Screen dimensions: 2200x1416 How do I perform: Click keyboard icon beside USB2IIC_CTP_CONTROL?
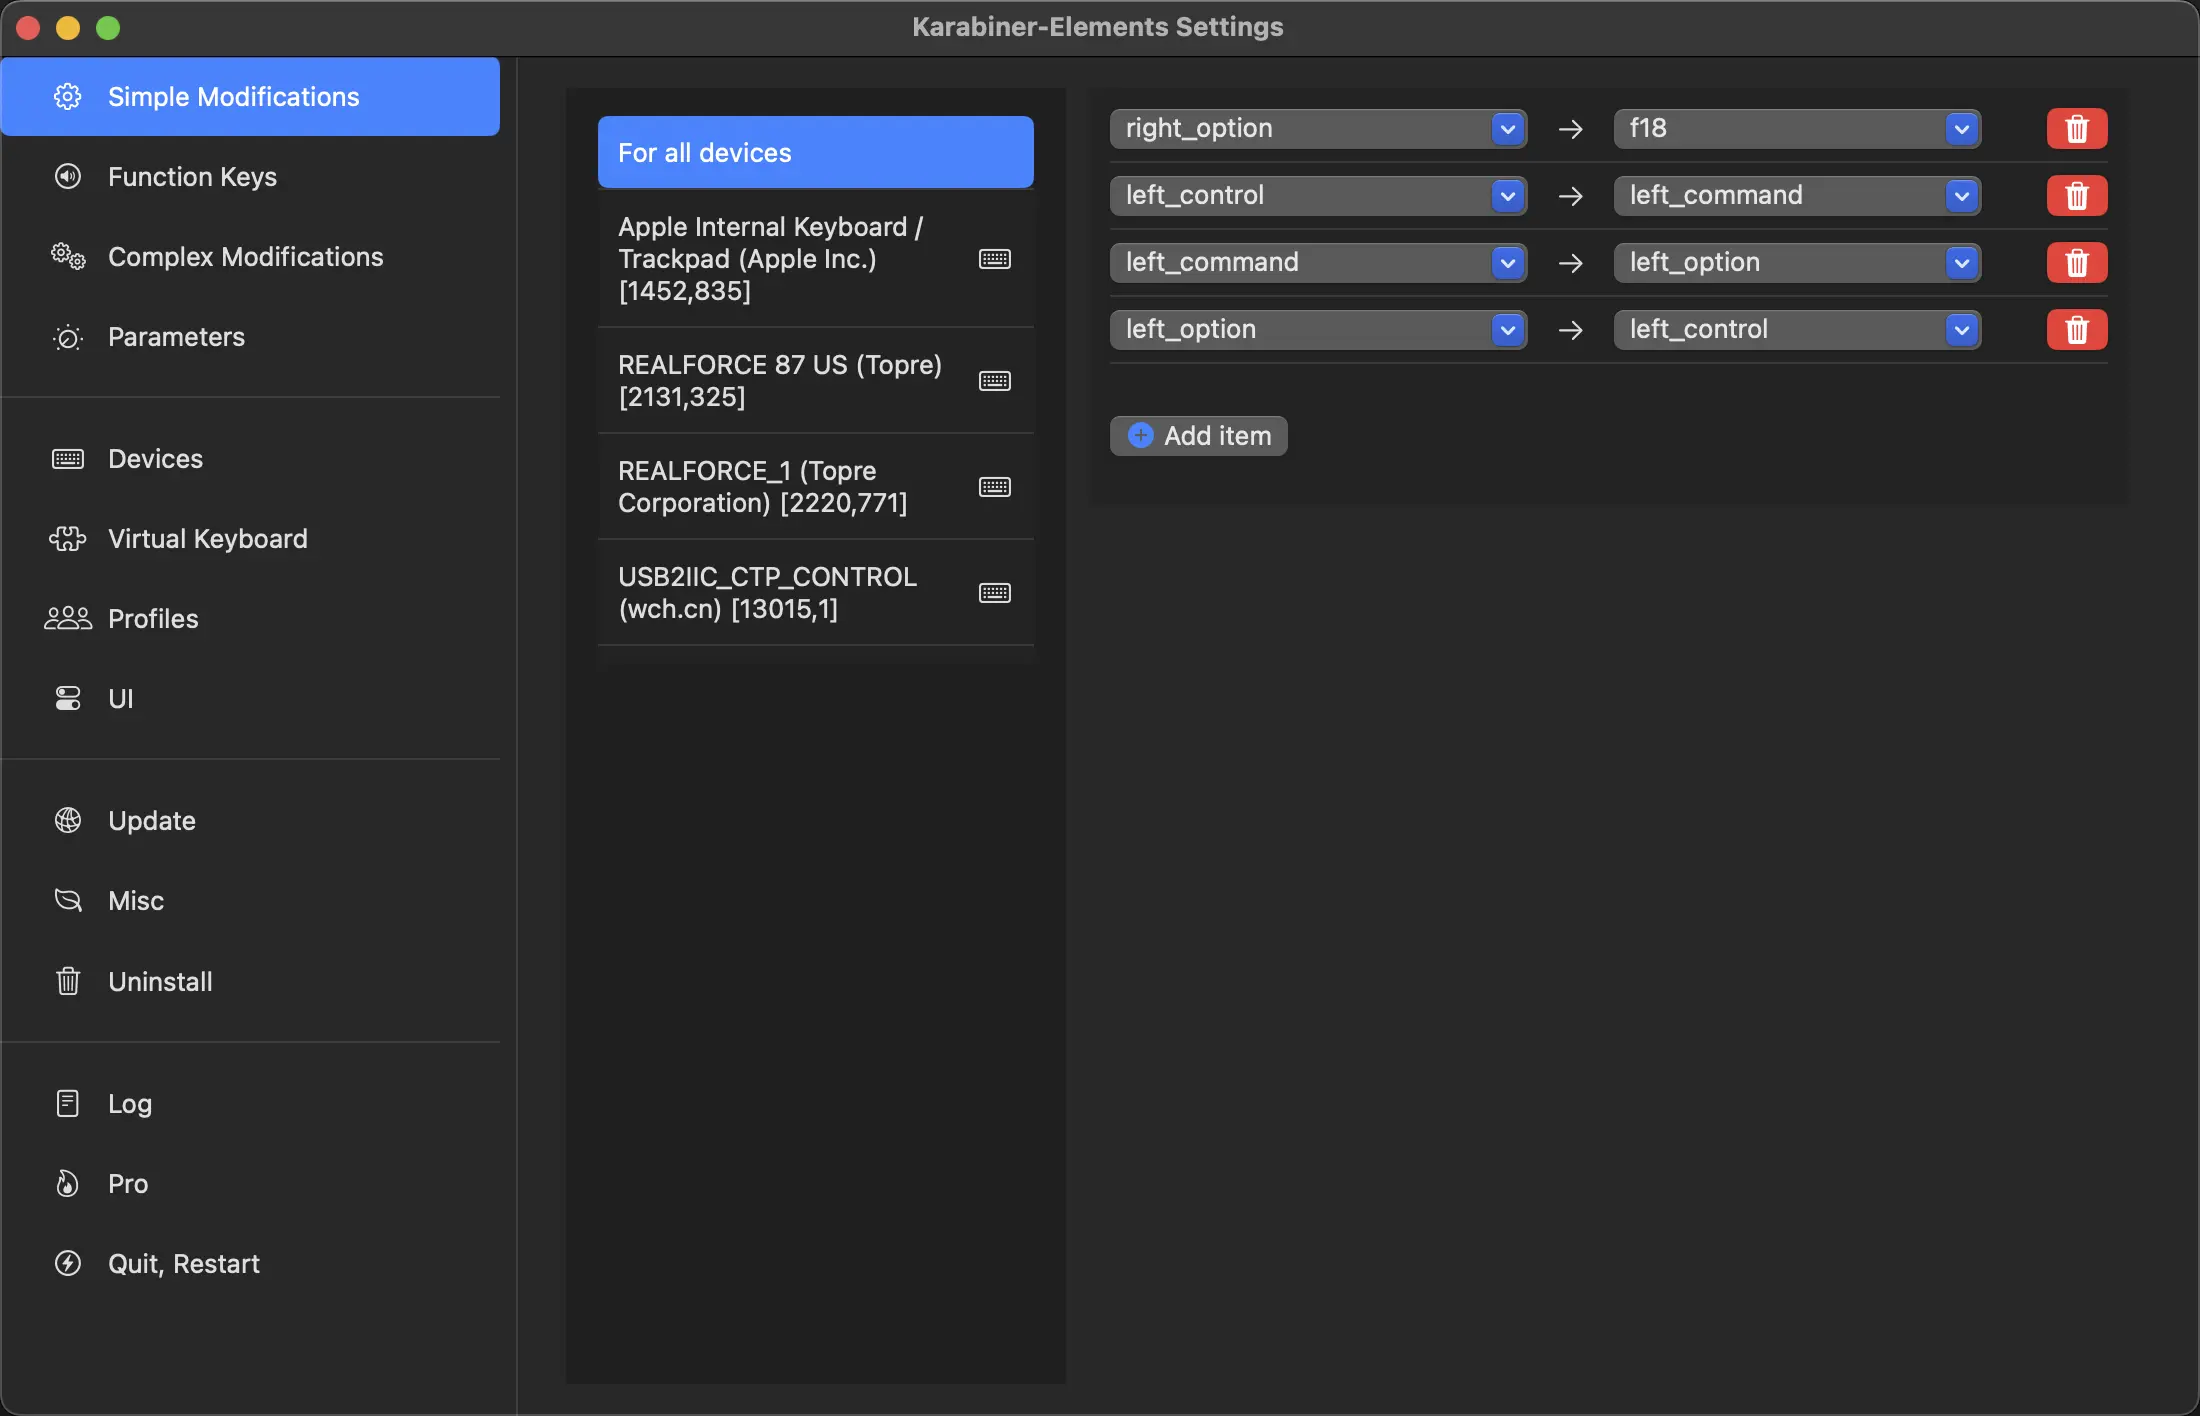pyautogui.click(x=995, y=593)
